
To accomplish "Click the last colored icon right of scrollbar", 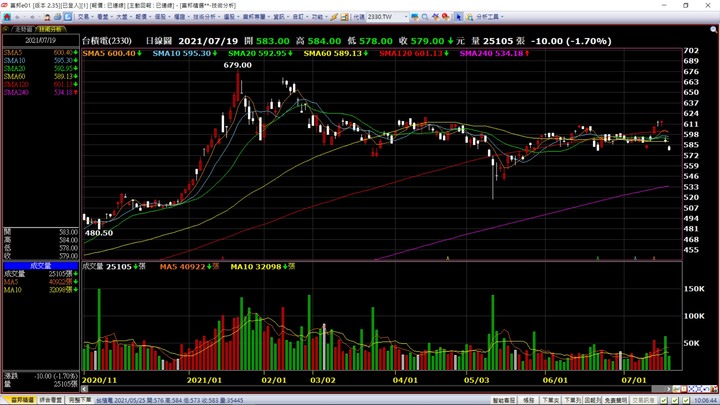I will pyautogui.click(x=715, y=389).
